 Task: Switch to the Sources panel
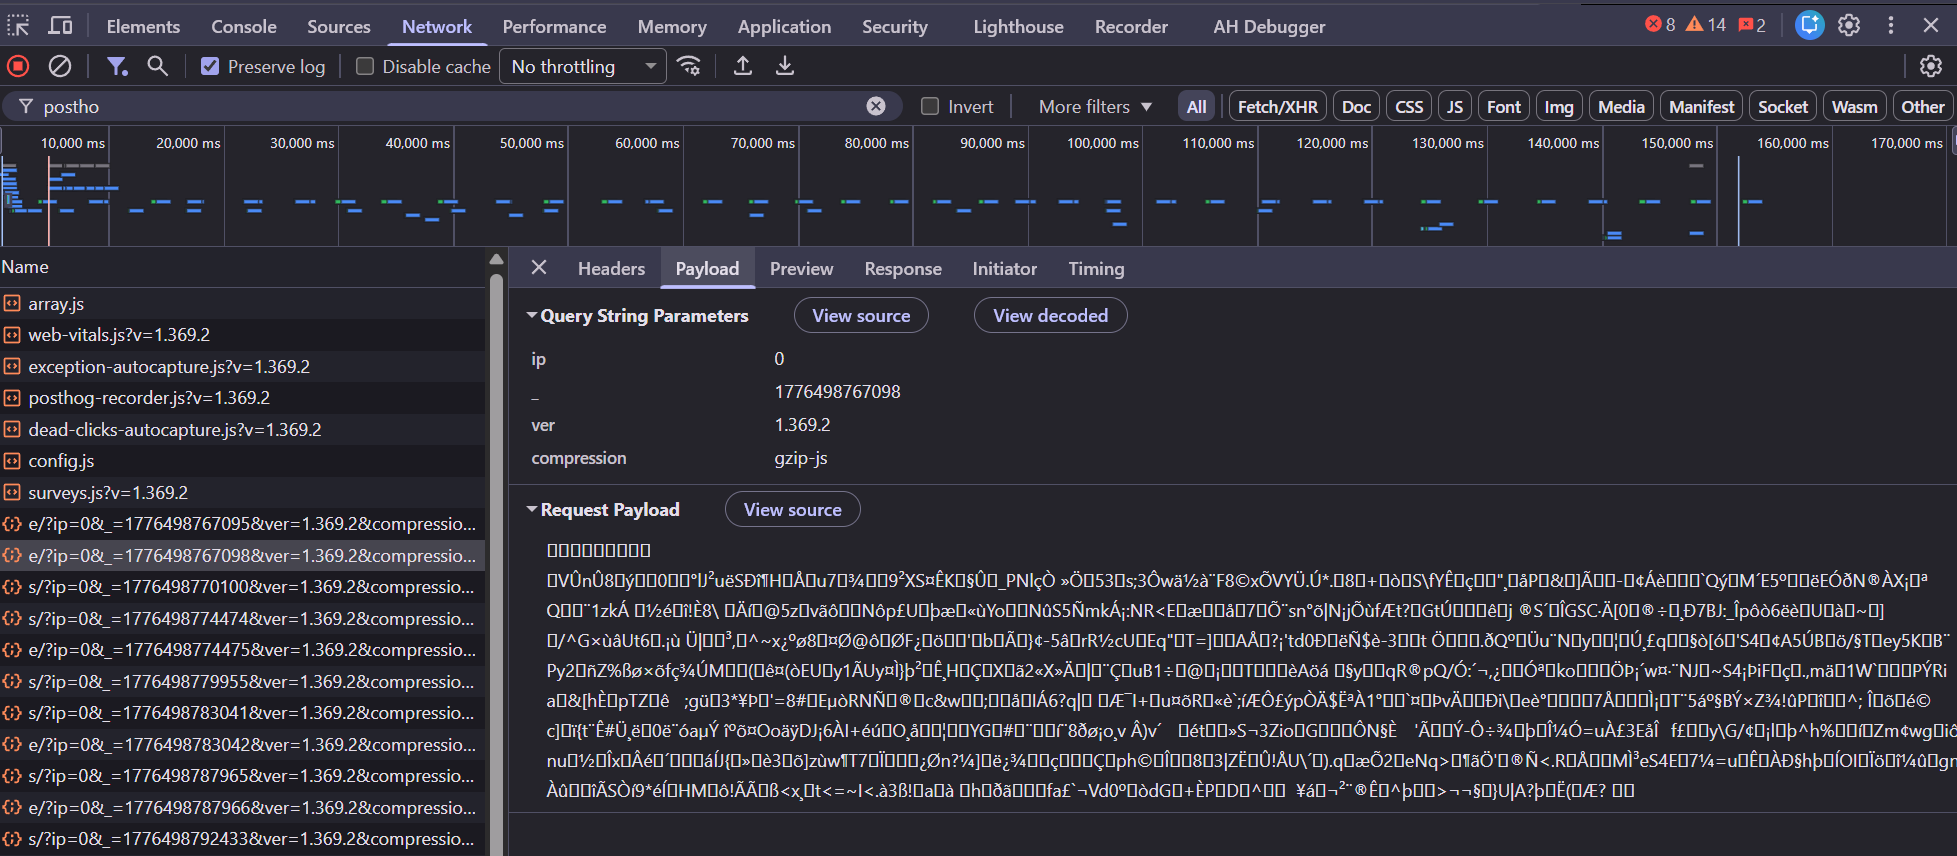click(339, 26)
